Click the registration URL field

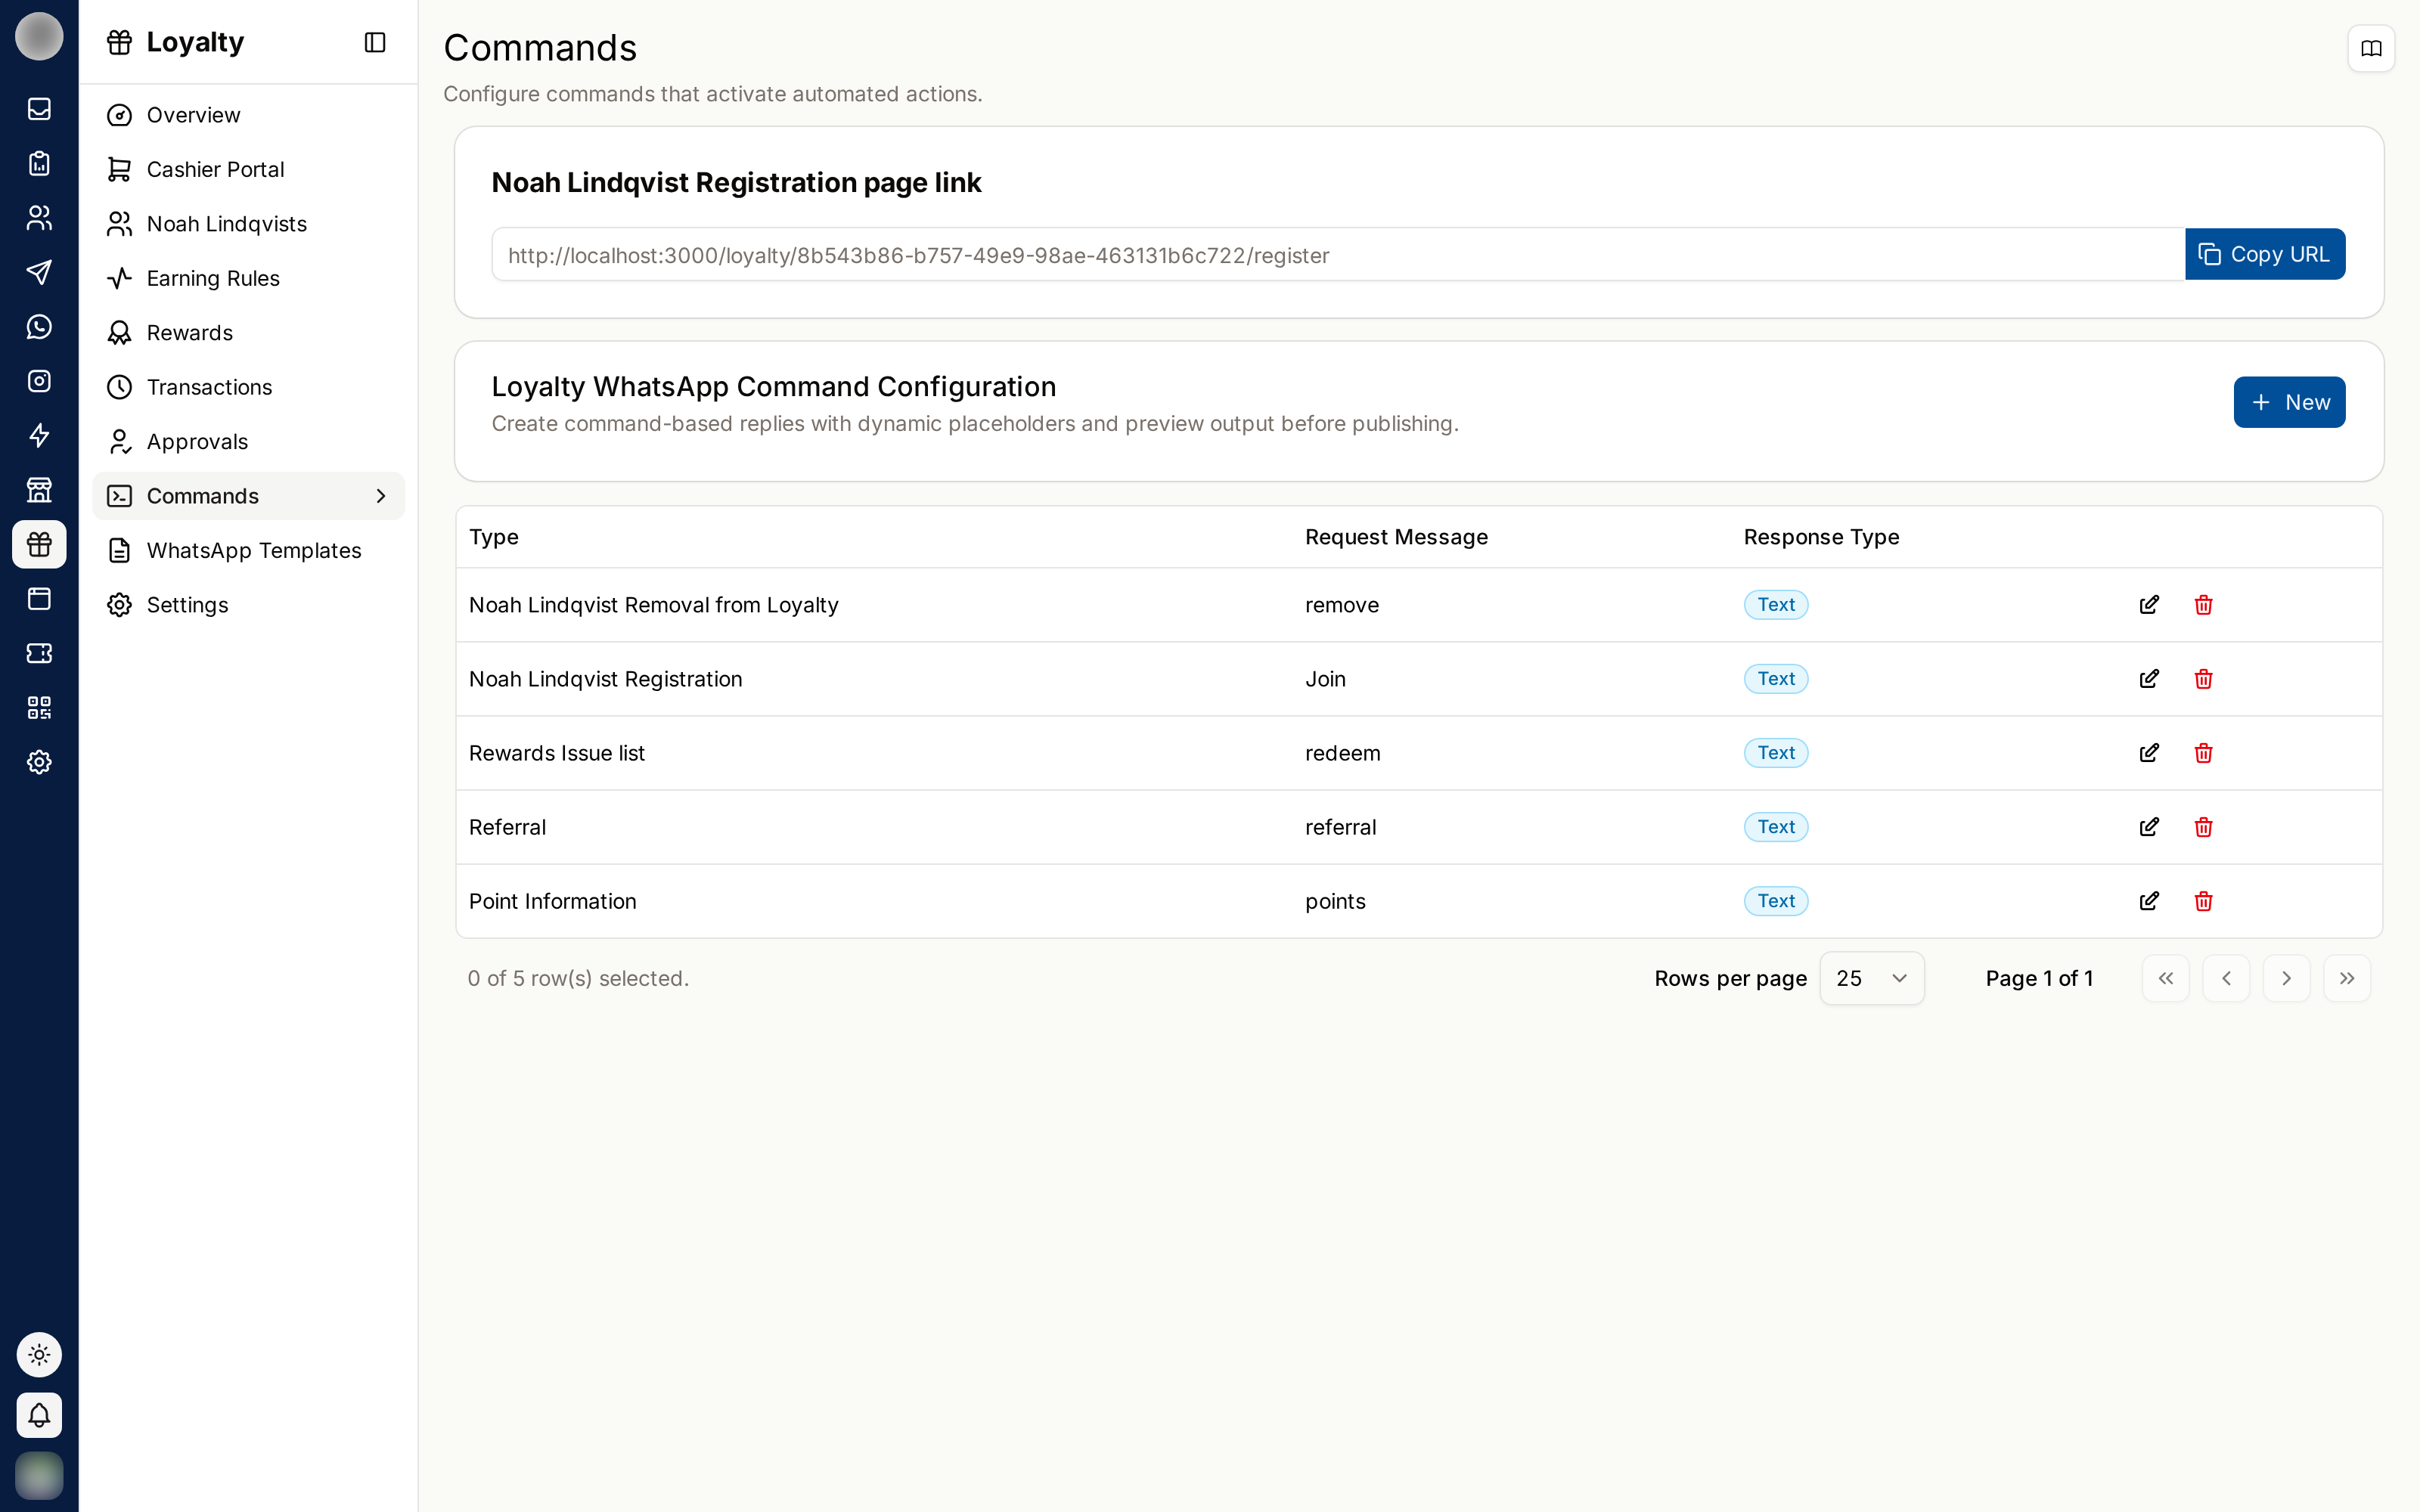1337,255
